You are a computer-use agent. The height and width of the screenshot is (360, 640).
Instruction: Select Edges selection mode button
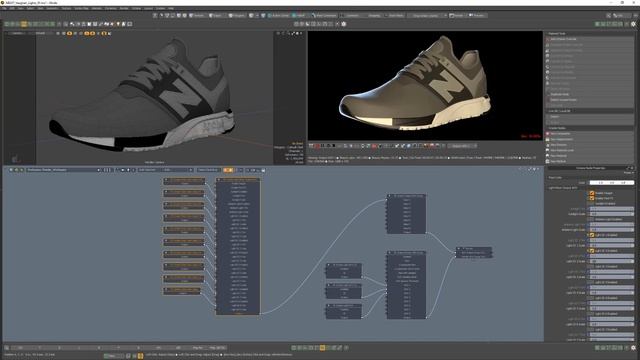[215, 16]
